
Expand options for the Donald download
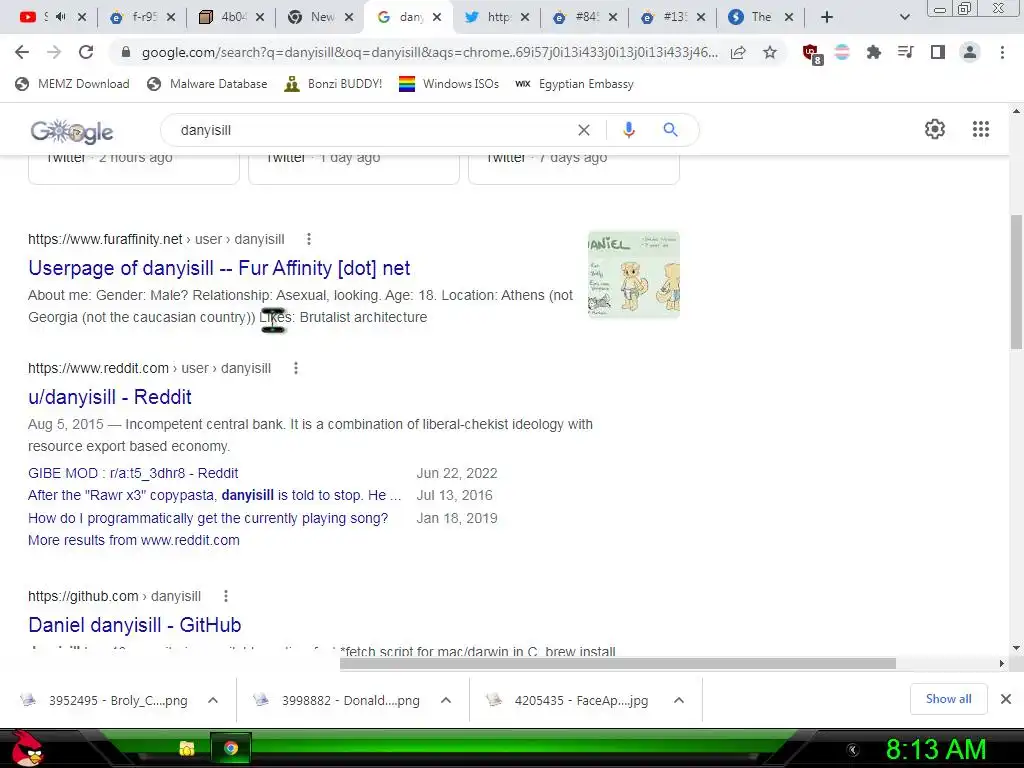point(446,700)
